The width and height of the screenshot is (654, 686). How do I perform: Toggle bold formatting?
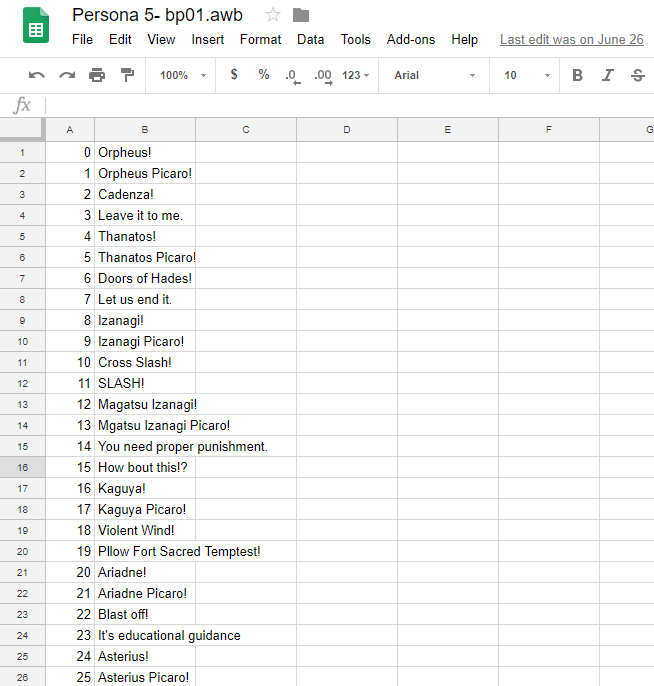click(577, 75)
